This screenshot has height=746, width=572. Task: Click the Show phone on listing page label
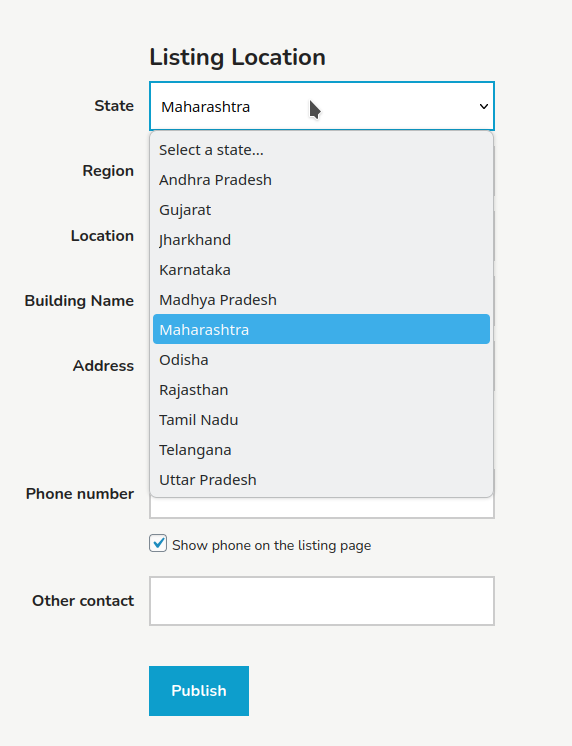tap(271, 545)
